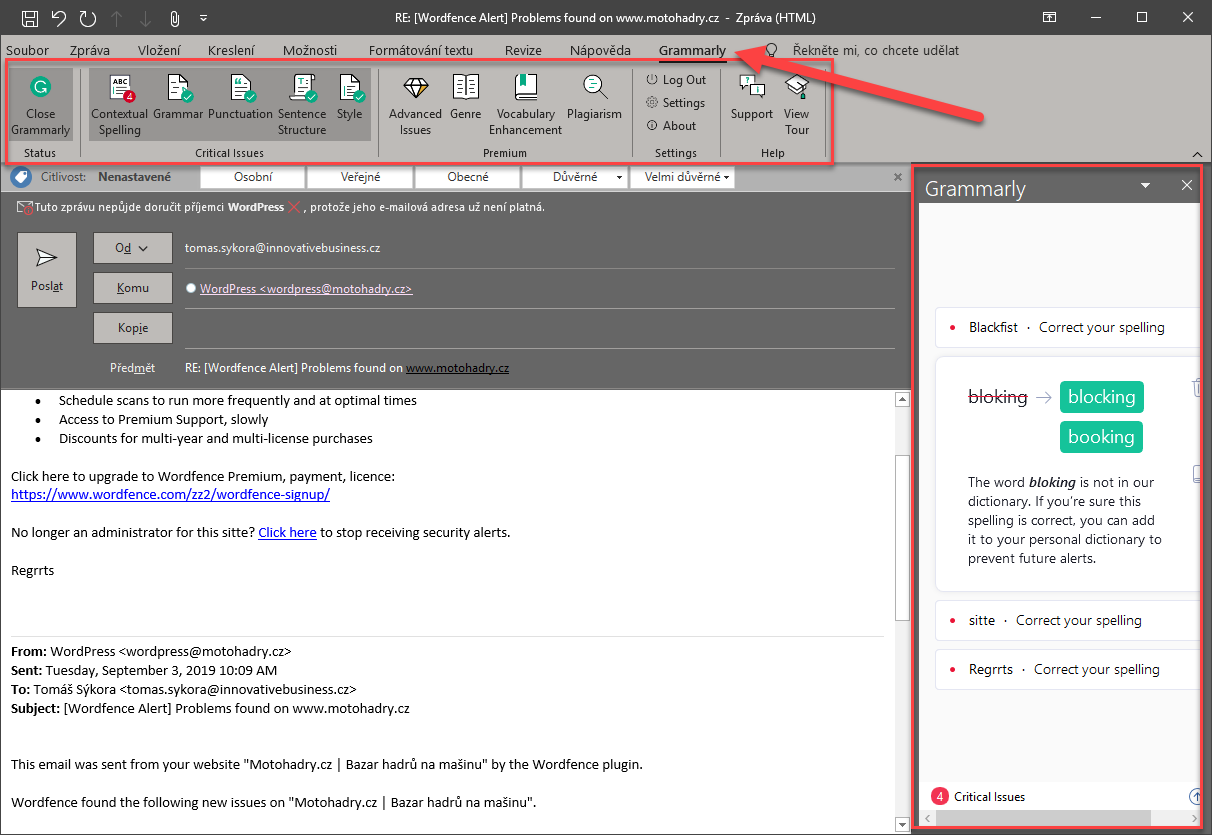Open Vocabulary Enhancement
Screen dimensions: 1212x835
[526, 106]
